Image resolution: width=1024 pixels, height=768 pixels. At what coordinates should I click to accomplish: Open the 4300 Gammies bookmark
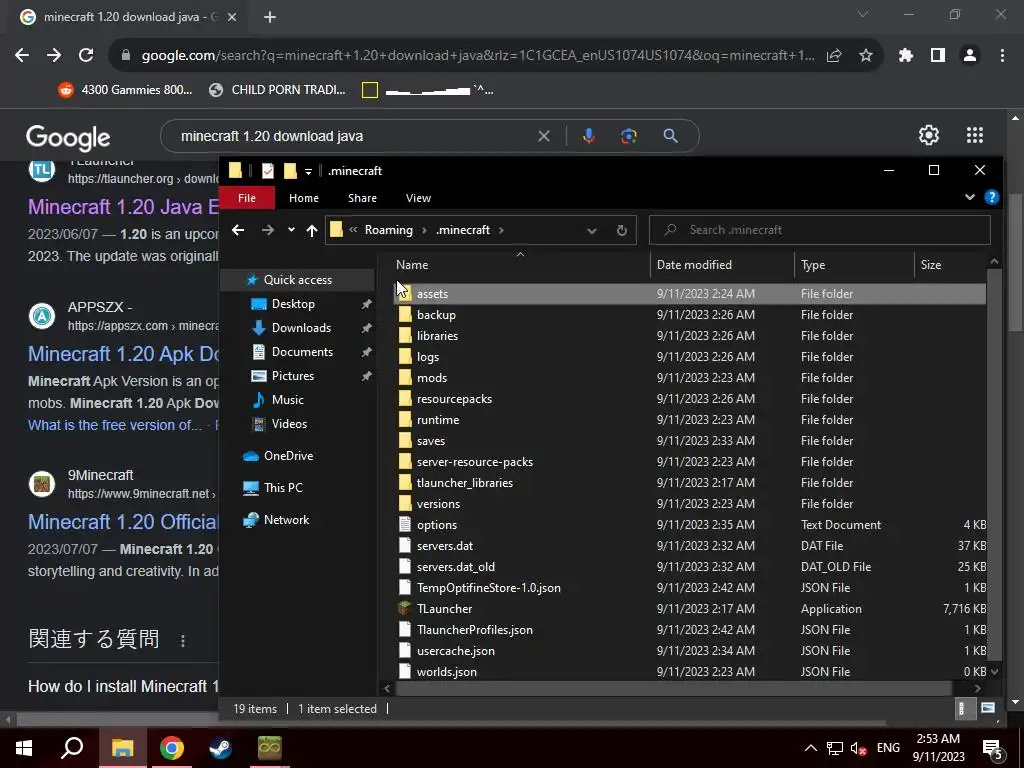tap(125, 90)
